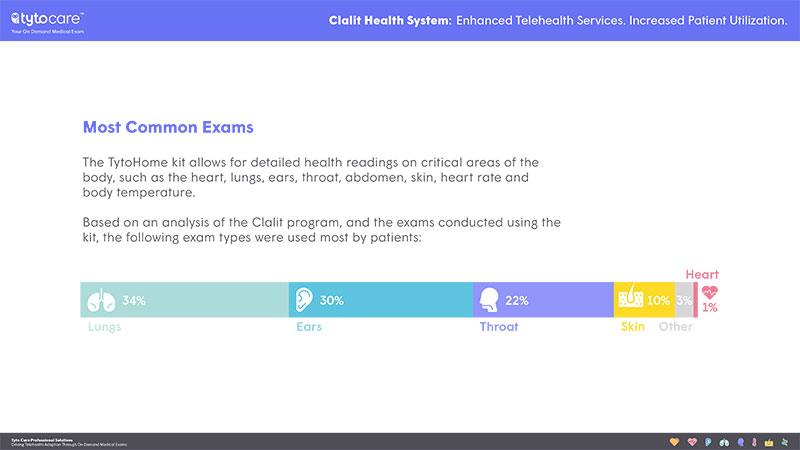Screen dimensions: 800x450
Task: Select the 34% Lungs bar segment
Action: click(185, 300)
